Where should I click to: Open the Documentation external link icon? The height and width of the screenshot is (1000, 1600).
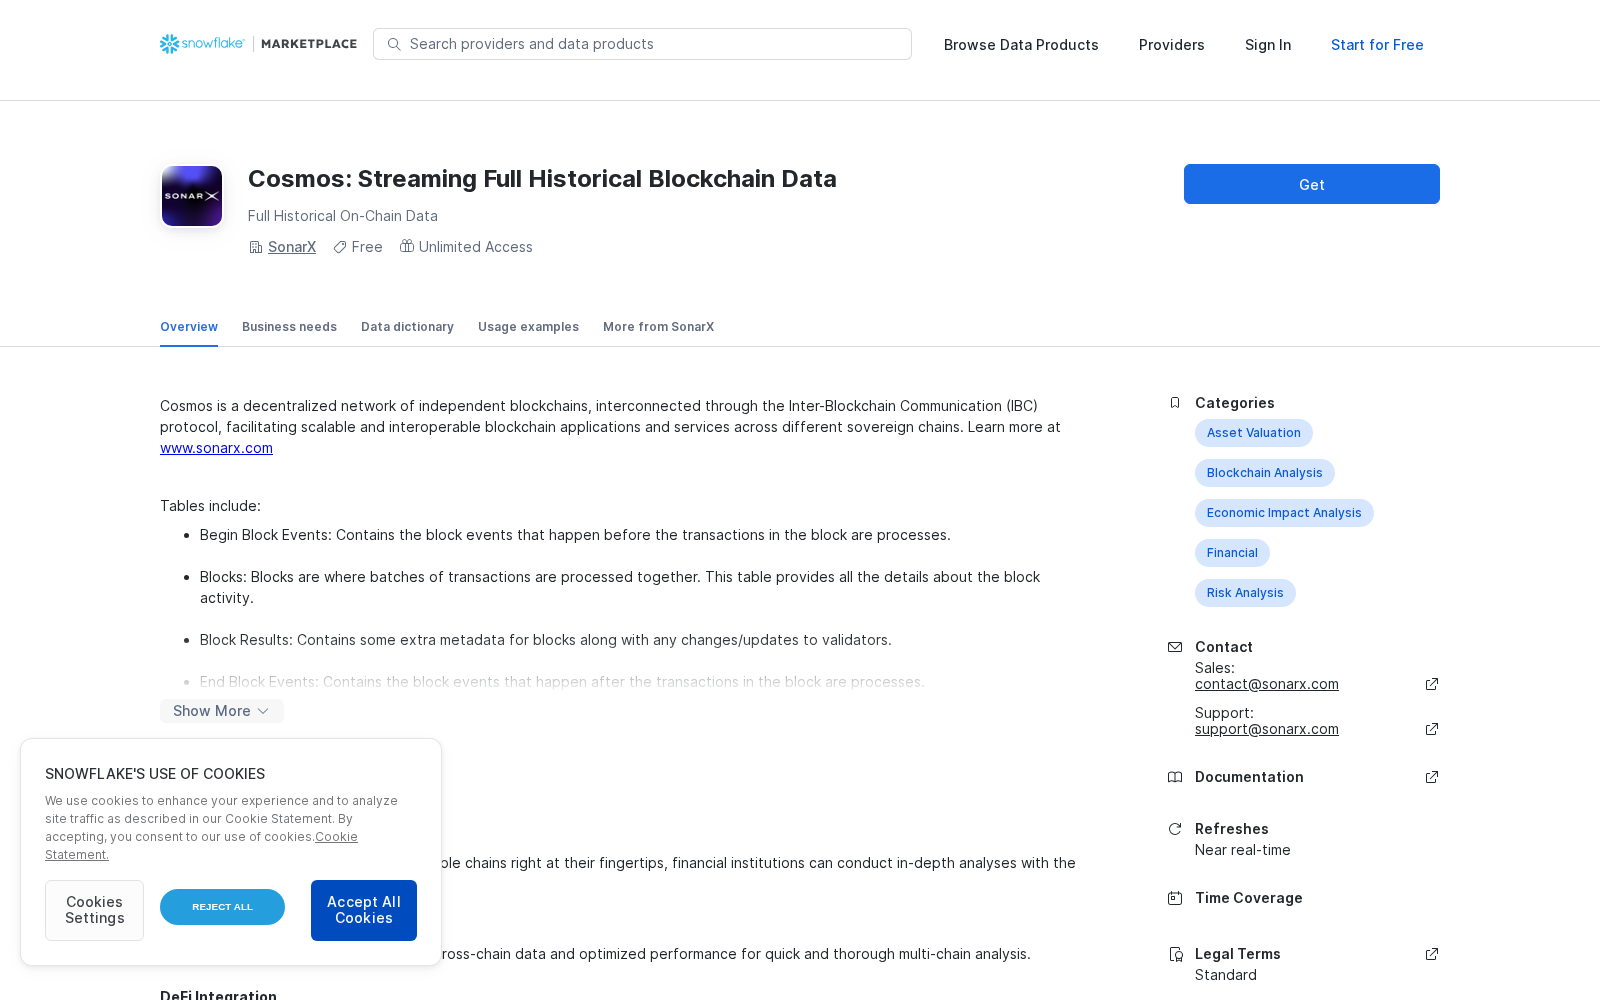(x=1432, y=777)
